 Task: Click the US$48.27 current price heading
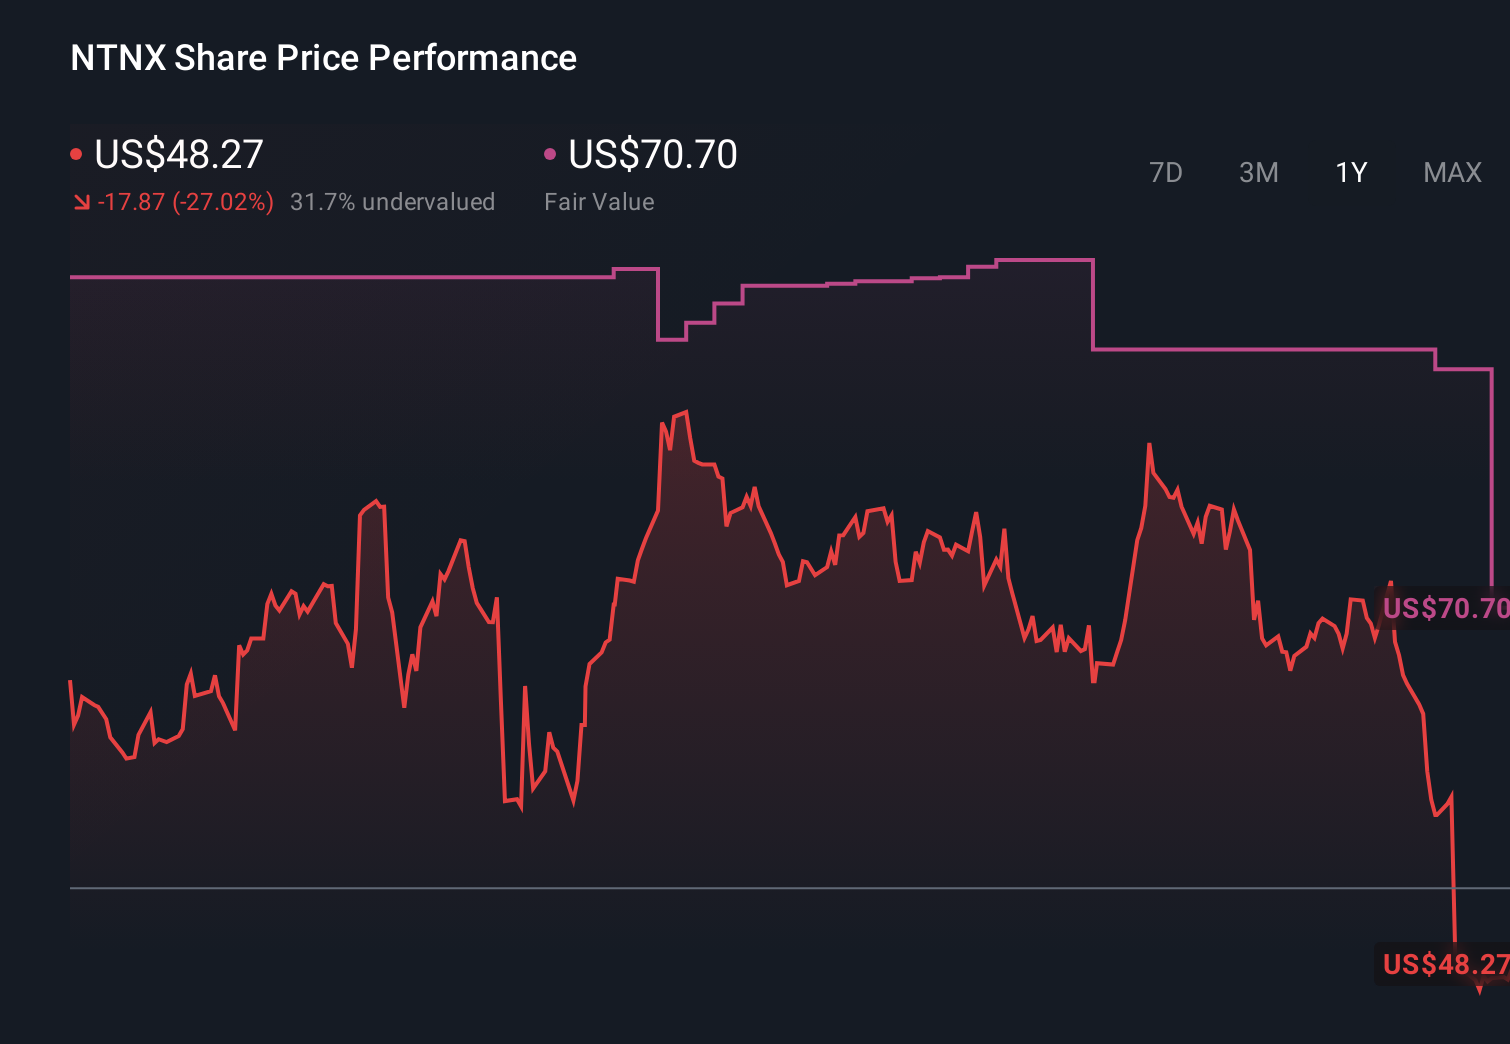click(177, 155)
